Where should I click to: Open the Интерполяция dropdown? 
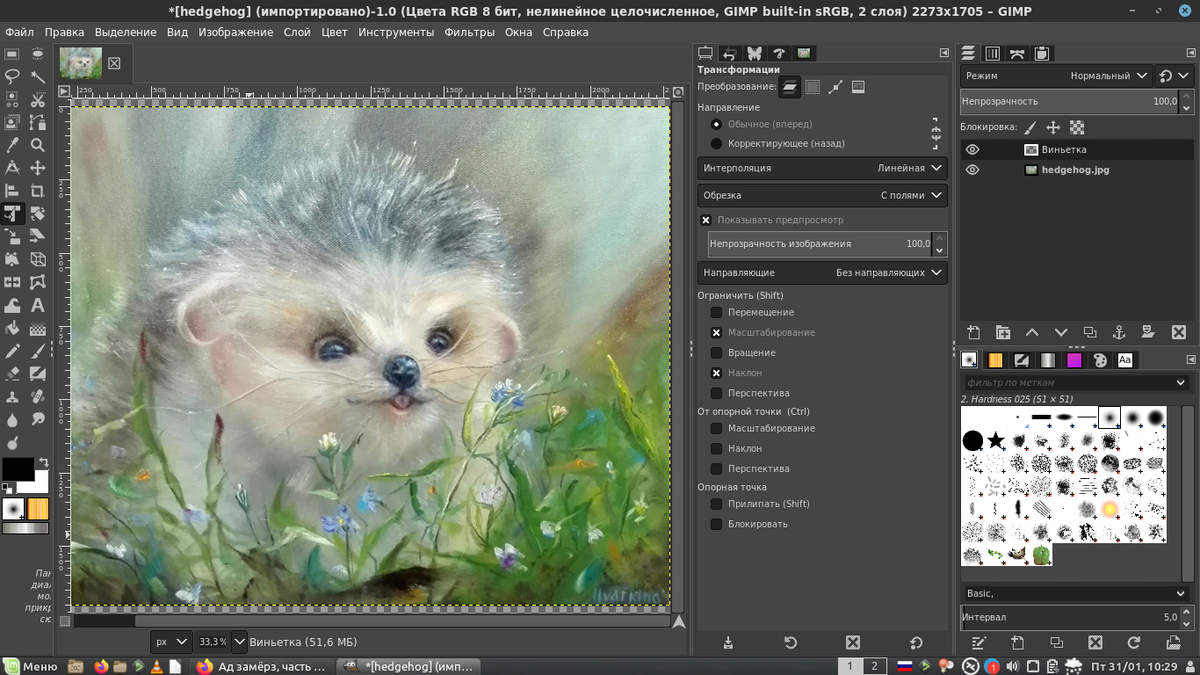[x=822, y=169]
